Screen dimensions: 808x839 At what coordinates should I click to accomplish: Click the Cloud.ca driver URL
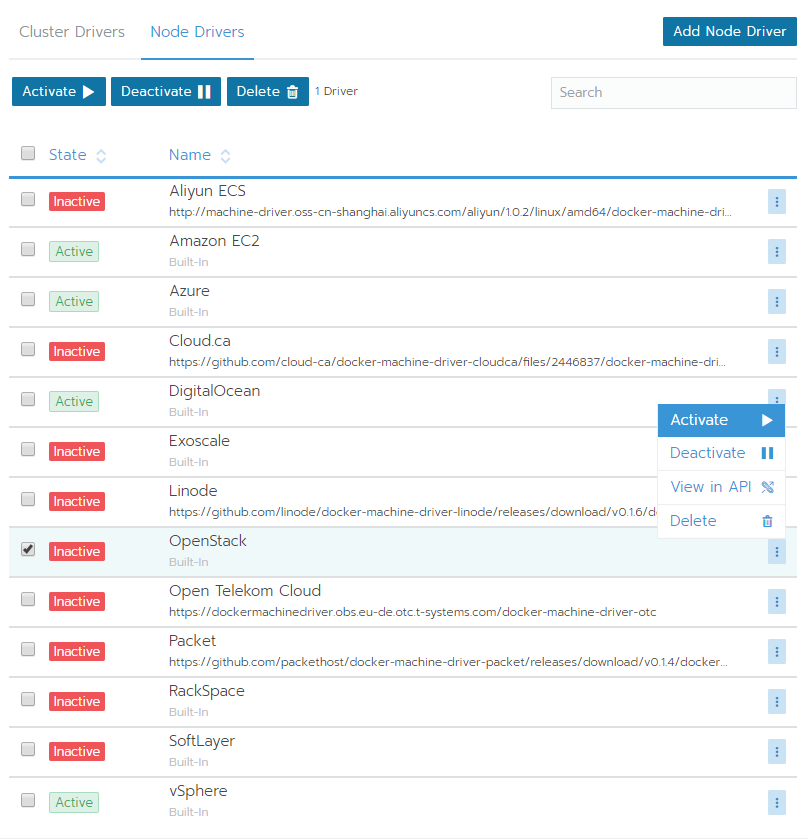[447, 362]
